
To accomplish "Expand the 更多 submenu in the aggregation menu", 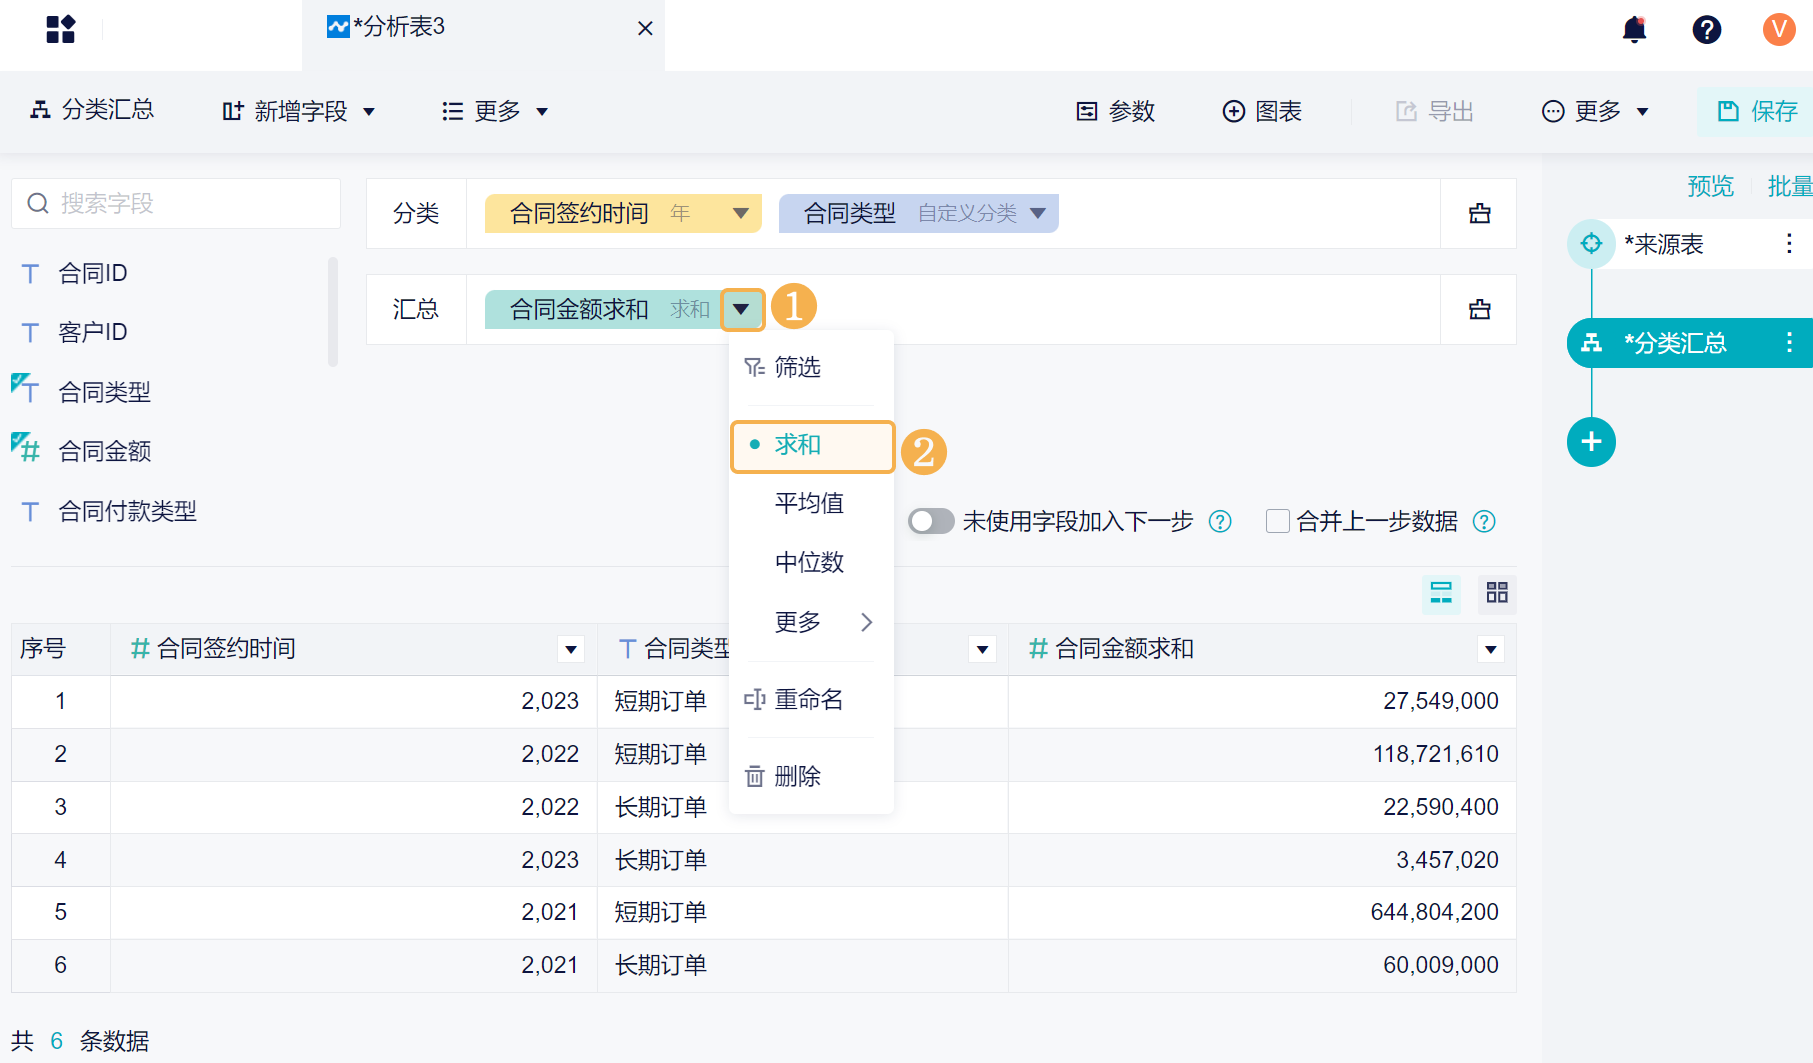I will tap(812, 622).
